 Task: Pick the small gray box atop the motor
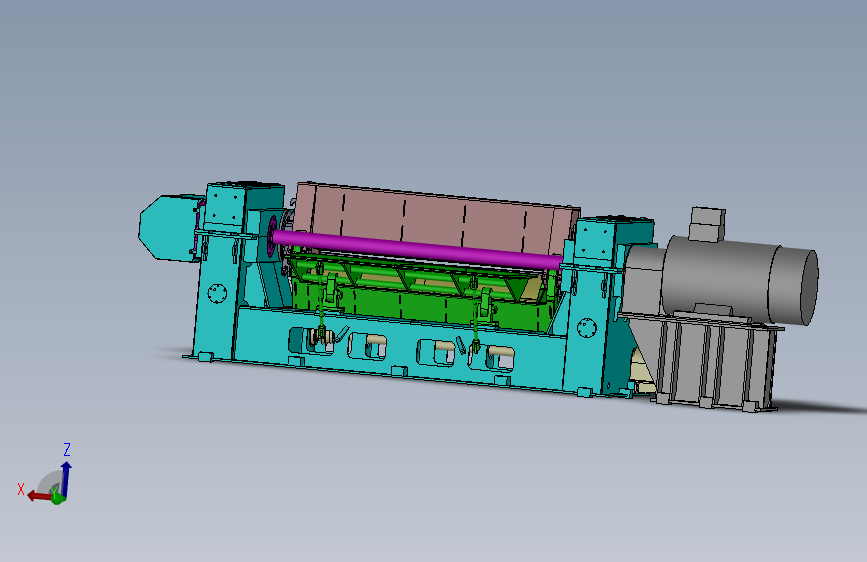[706, 225]
